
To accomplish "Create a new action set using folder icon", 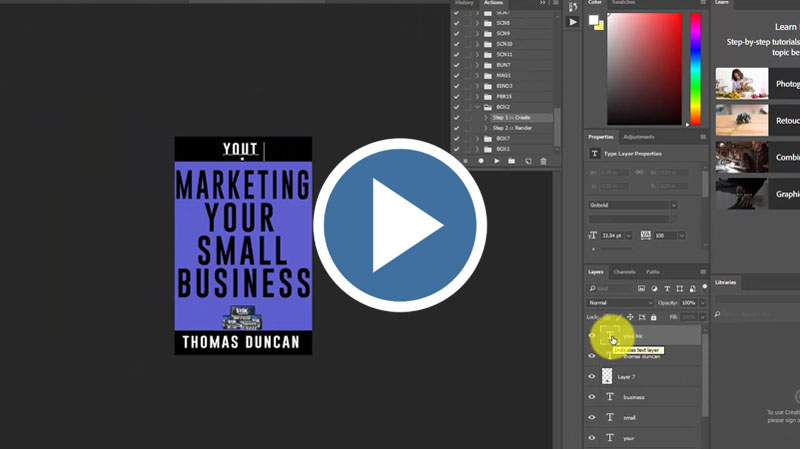I will (511, 160).
